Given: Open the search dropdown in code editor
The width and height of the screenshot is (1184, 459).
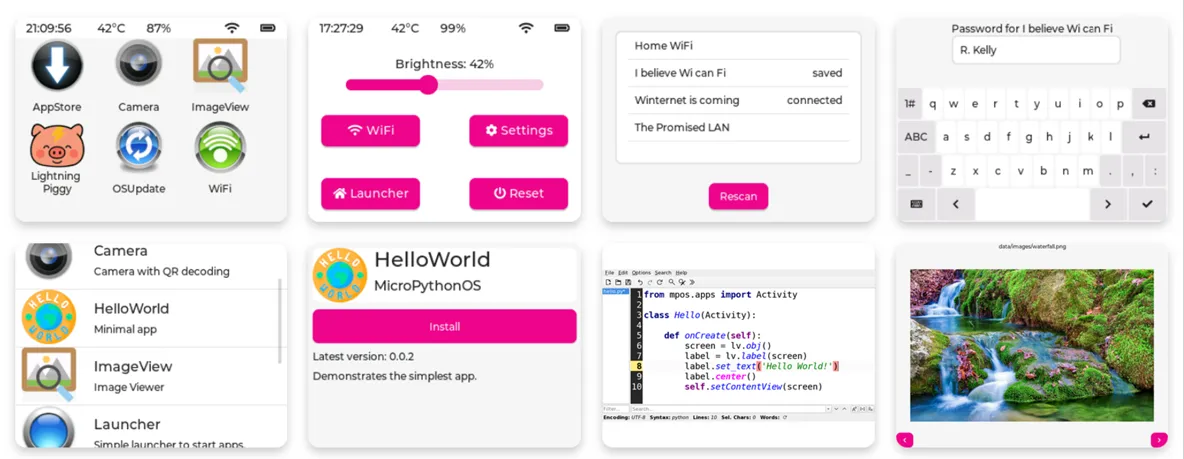Looking at the screenshot, I should point(828,409).
